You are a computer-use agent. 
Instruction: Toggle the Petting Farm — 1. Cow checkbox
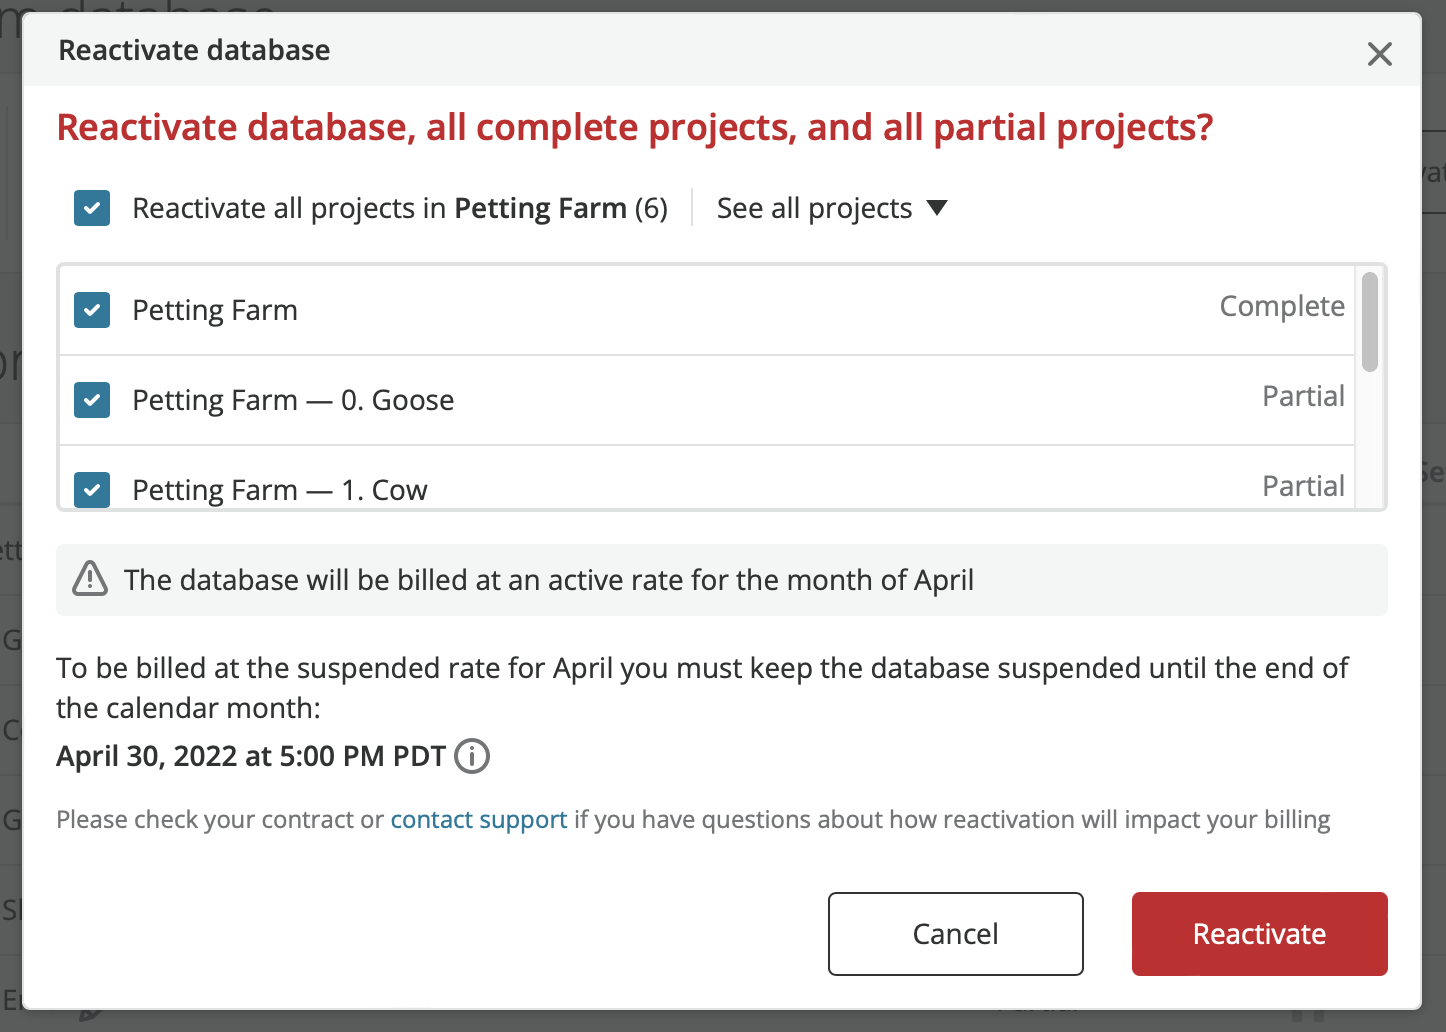coord(92,489)
